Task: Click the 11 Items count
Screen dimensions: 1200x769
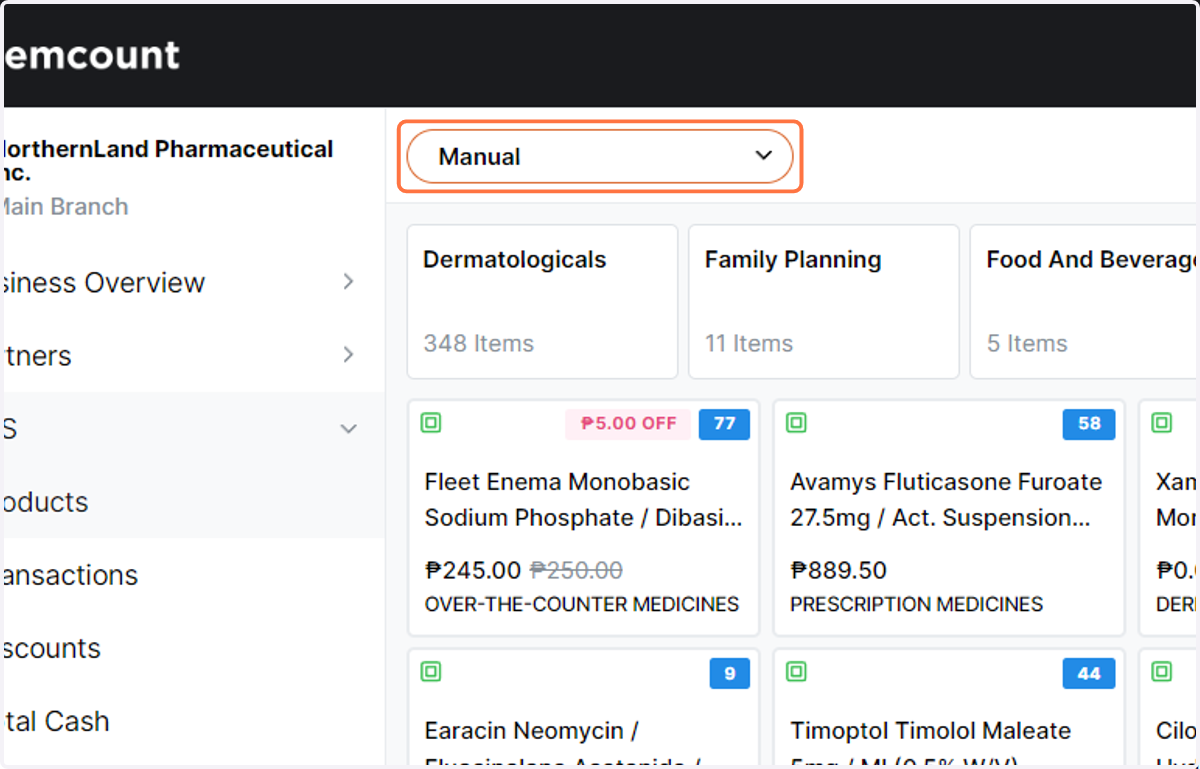Action: coord(749,344)
